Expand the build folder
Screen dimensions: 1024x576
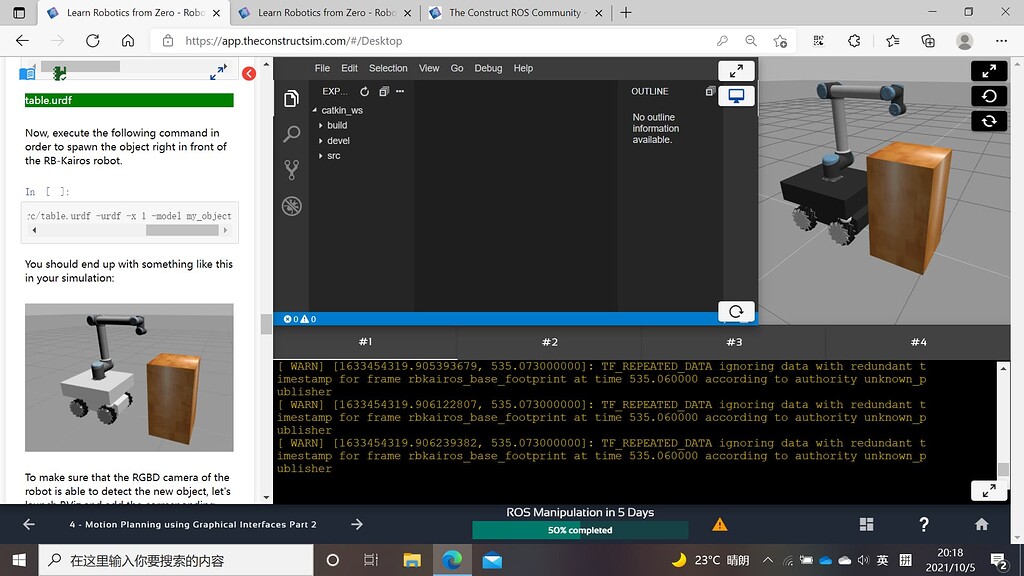333,125
